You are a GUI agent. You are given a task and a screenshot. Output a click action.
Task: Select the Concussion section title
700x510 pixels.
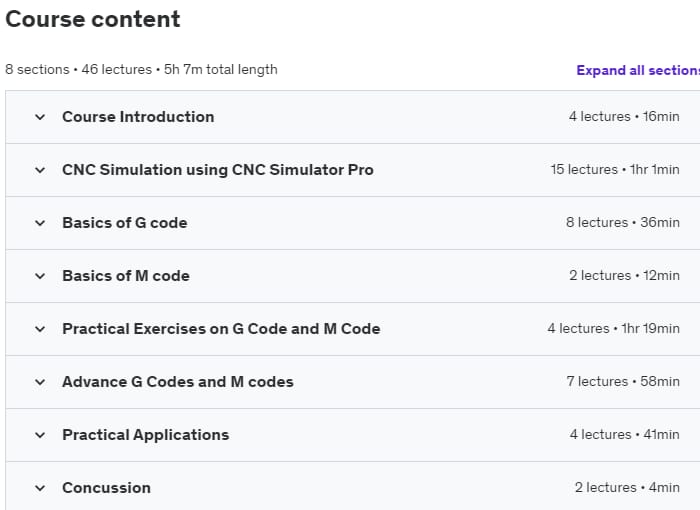tap(106, 488)
